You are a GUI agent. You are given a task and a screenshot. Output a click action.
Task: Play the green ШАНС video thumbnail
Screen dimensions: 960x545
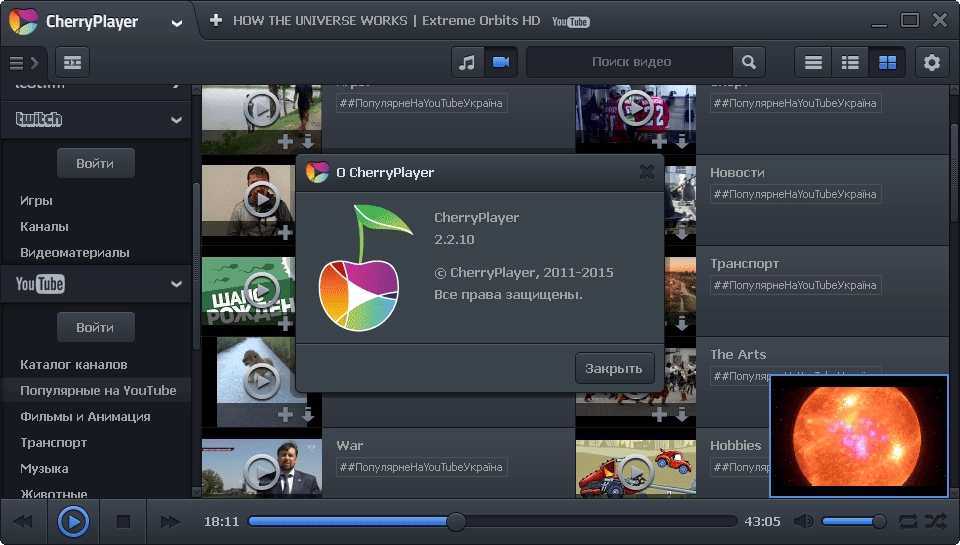pyautogui.click(x=262, y=290)
